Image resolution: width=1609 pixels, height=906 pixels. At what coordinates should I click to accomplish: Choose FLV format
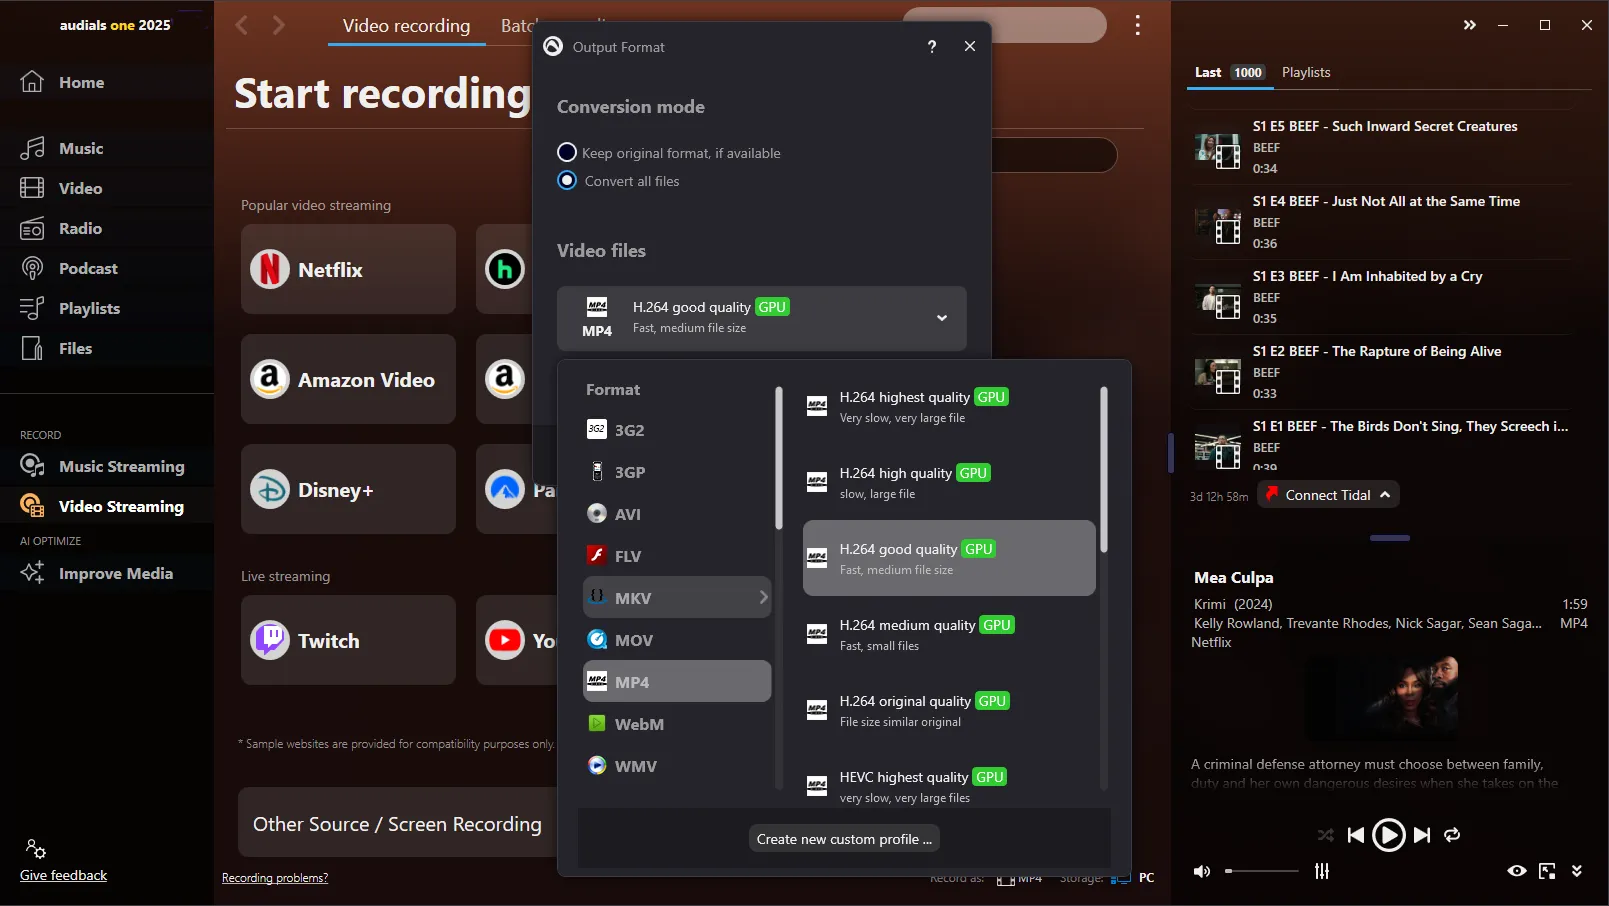click(x=677, y=556)
